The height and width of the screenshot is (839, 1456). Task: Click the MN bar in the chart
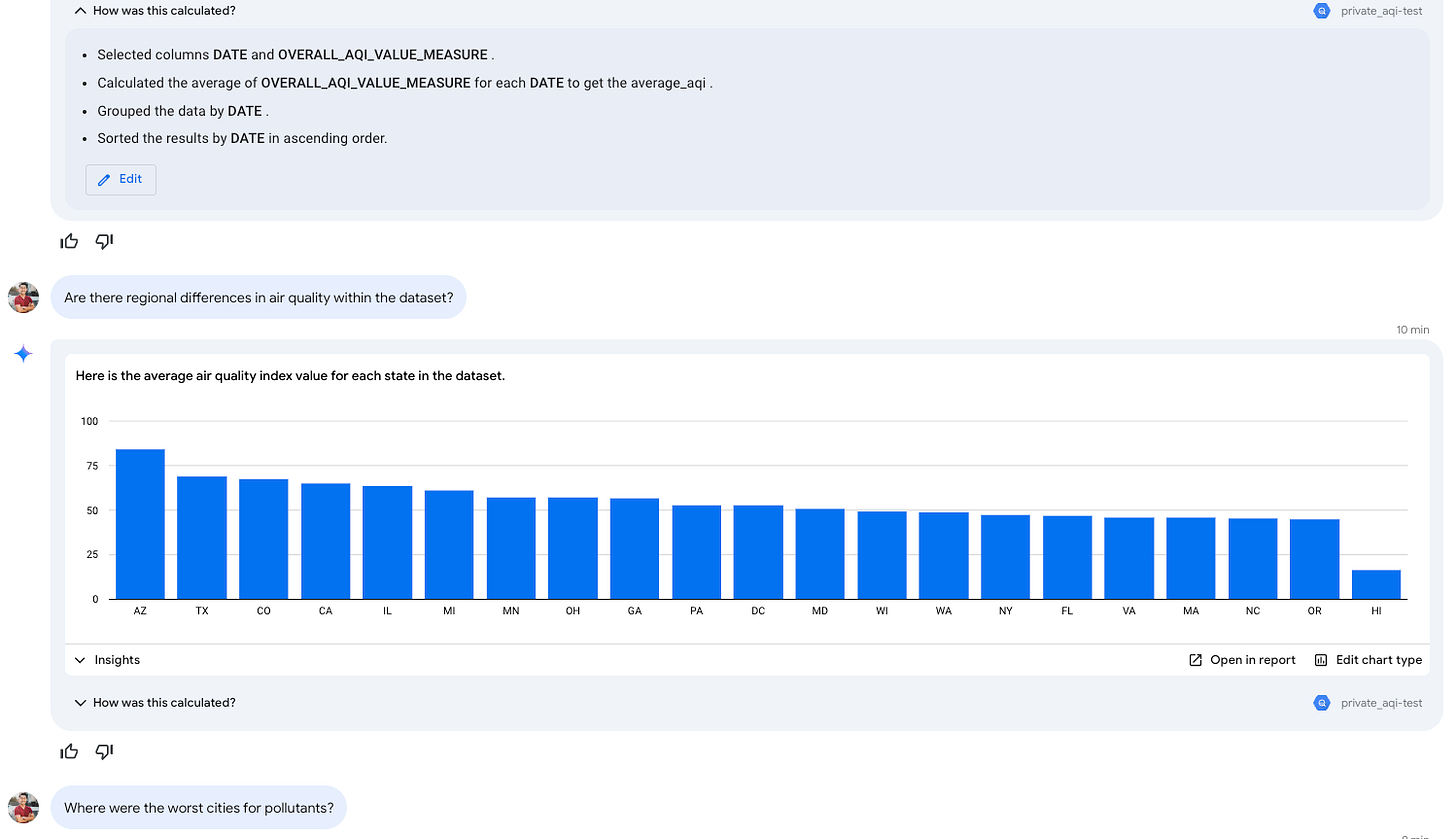[x=511, y=548]
